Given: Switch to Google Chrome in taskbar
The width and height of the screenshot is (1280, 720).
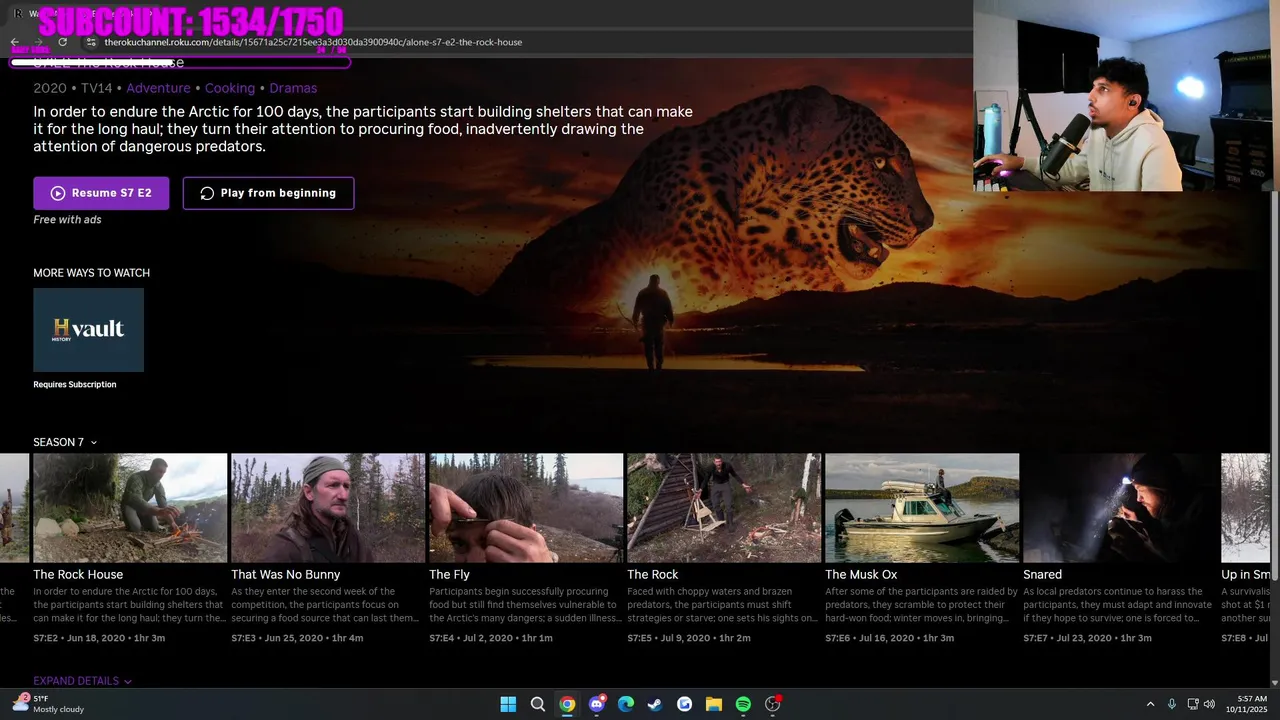Looking at the screenshot, I should pos(567,704).
